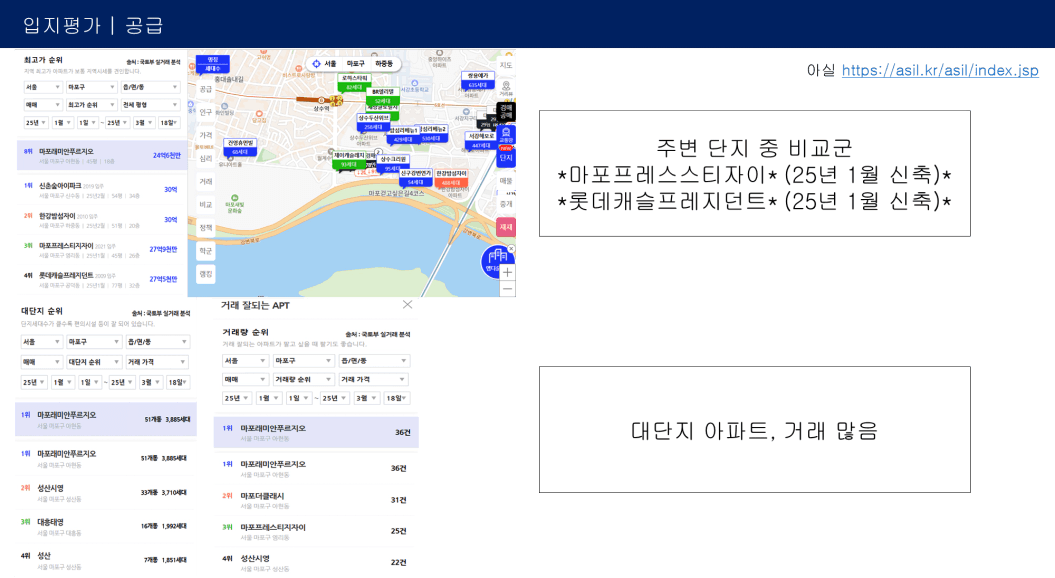1055x578 pixels.
Task: Click the 중개 button on map right side
Action: coord(506,204)
